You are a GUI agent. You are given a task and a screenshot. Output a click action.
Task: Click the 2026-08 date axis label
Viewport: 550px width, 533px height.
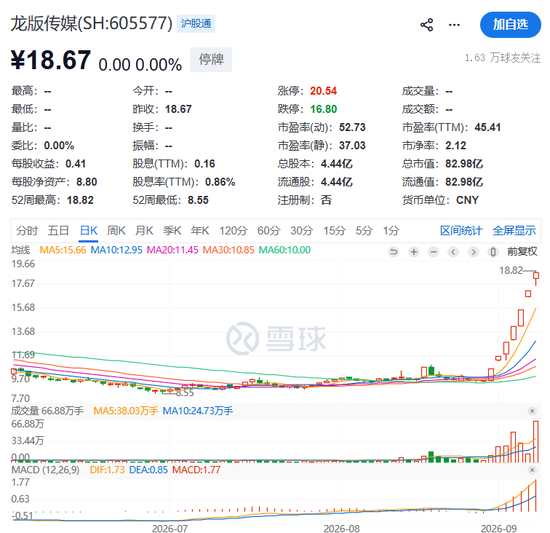pyautogui.click(x=341, y=528)
